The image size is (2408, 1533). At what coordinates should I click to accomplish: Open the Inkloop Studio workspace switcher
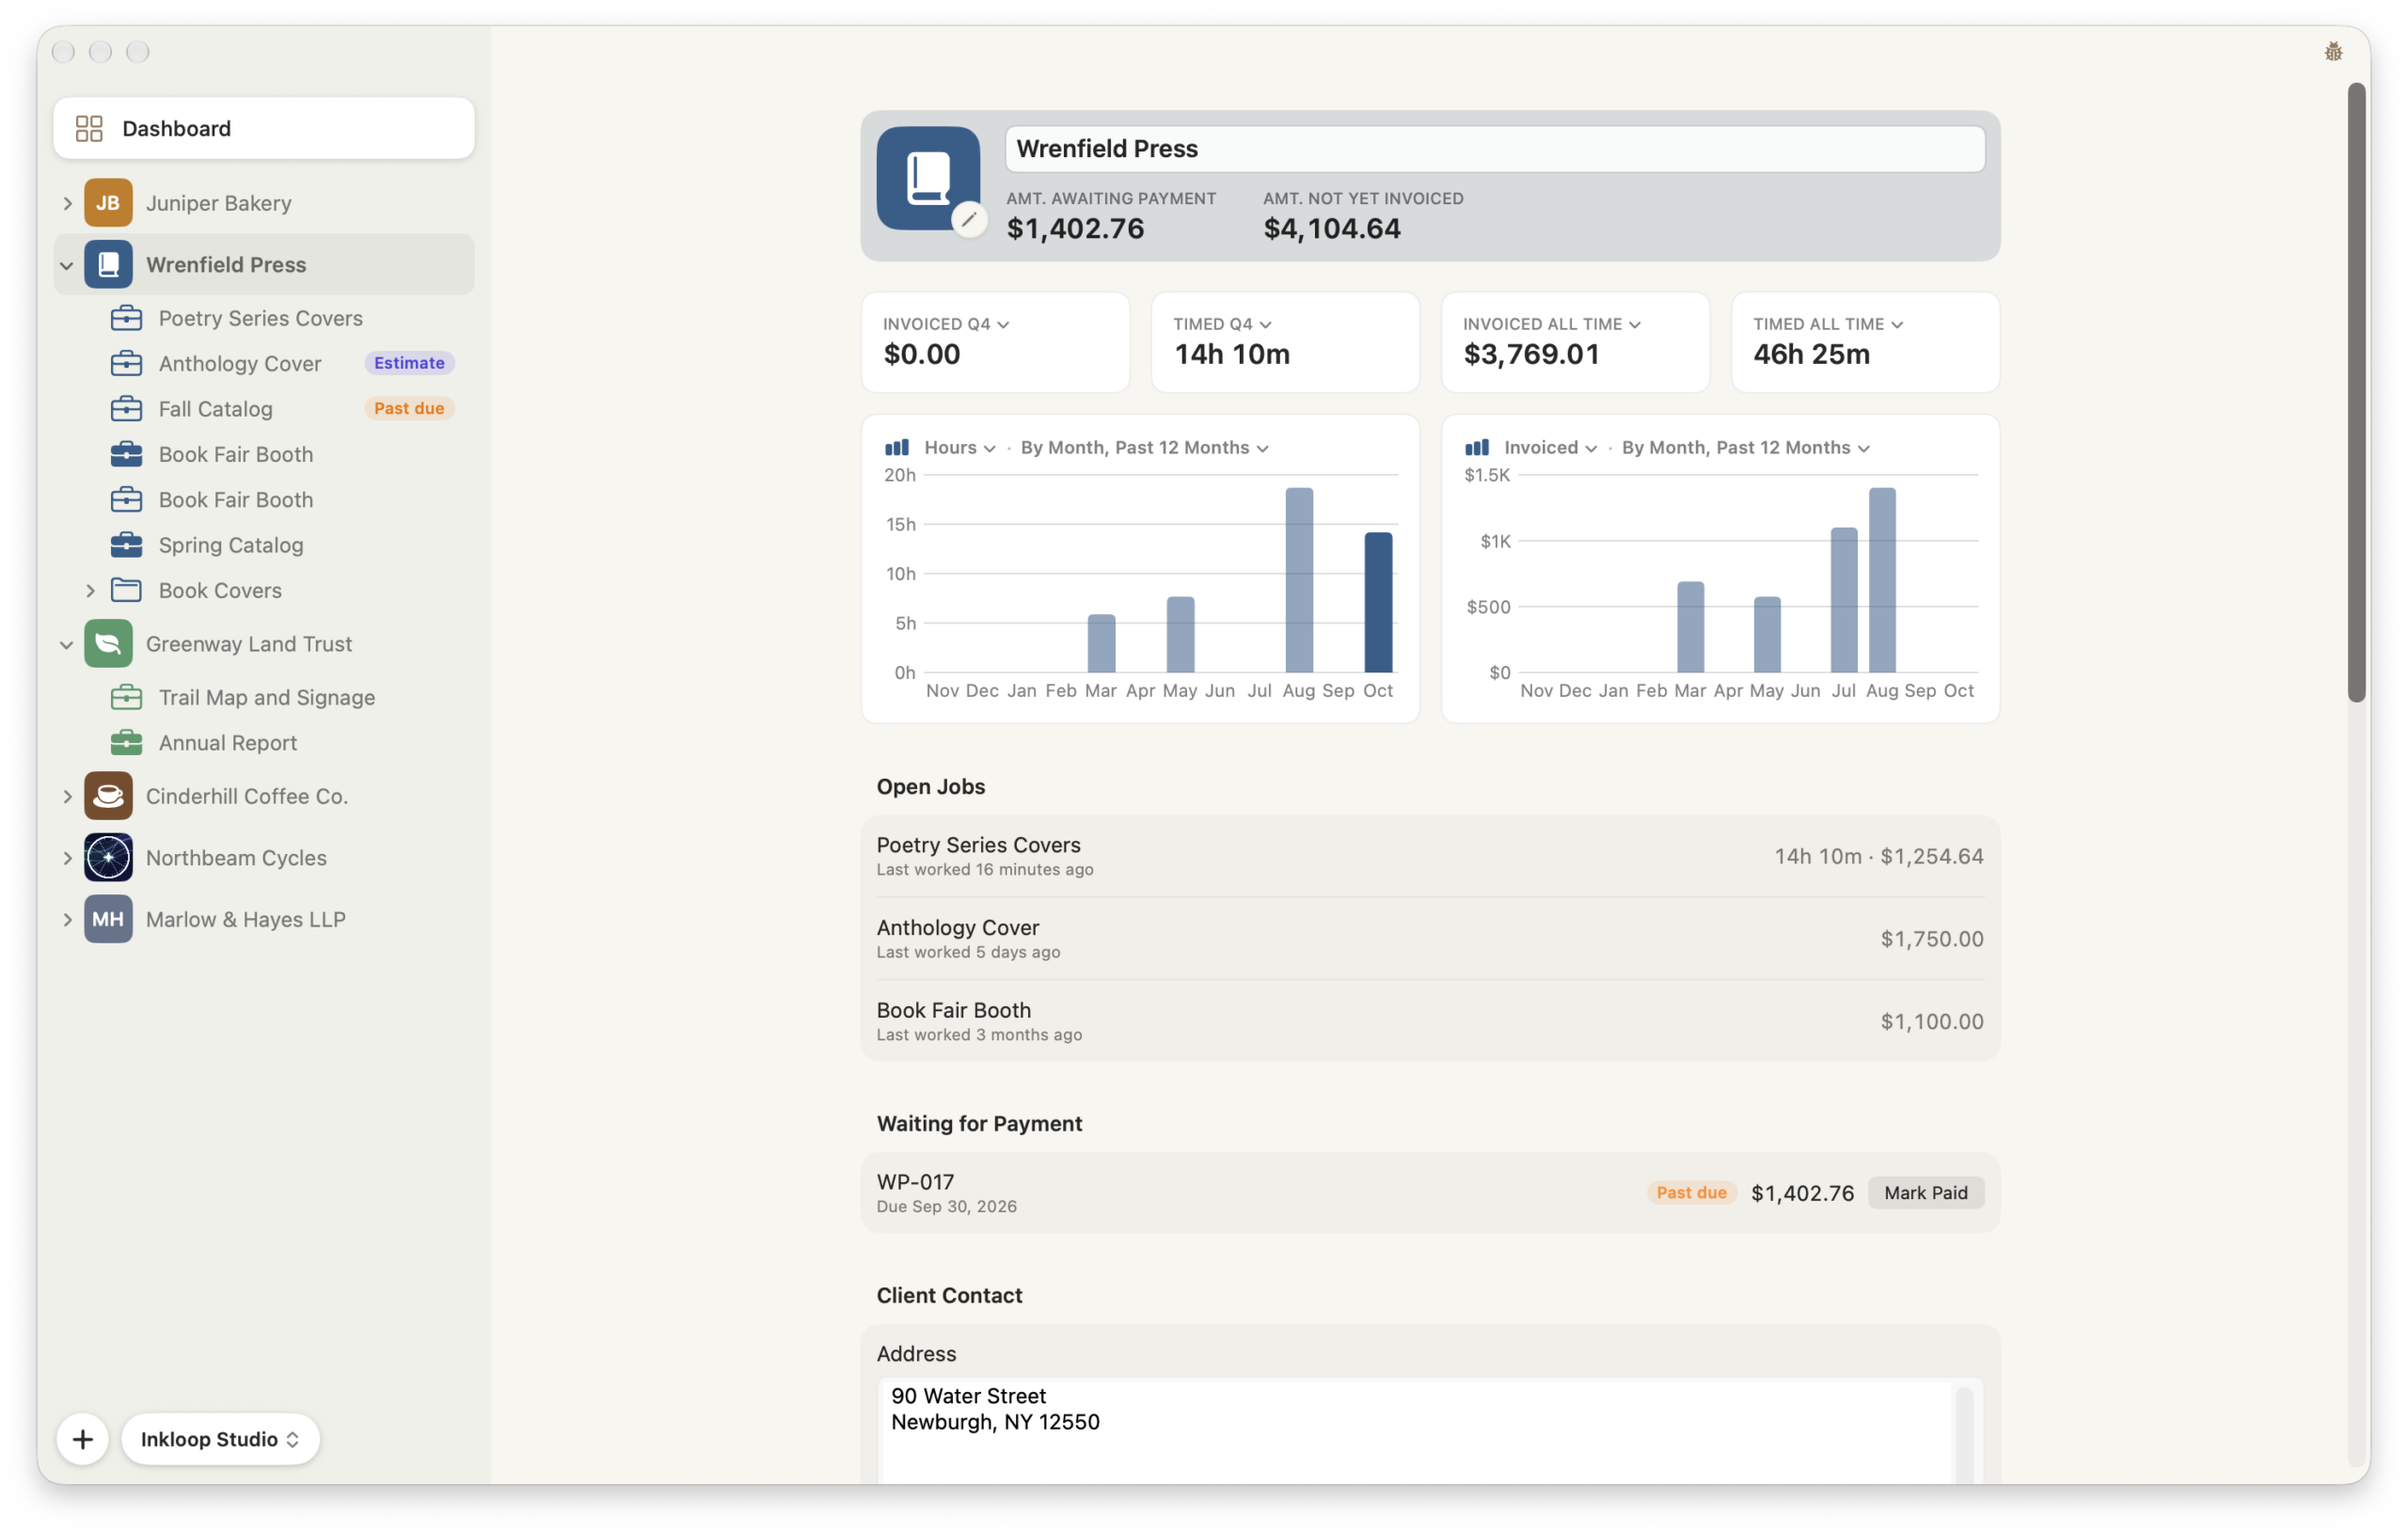220,1439
